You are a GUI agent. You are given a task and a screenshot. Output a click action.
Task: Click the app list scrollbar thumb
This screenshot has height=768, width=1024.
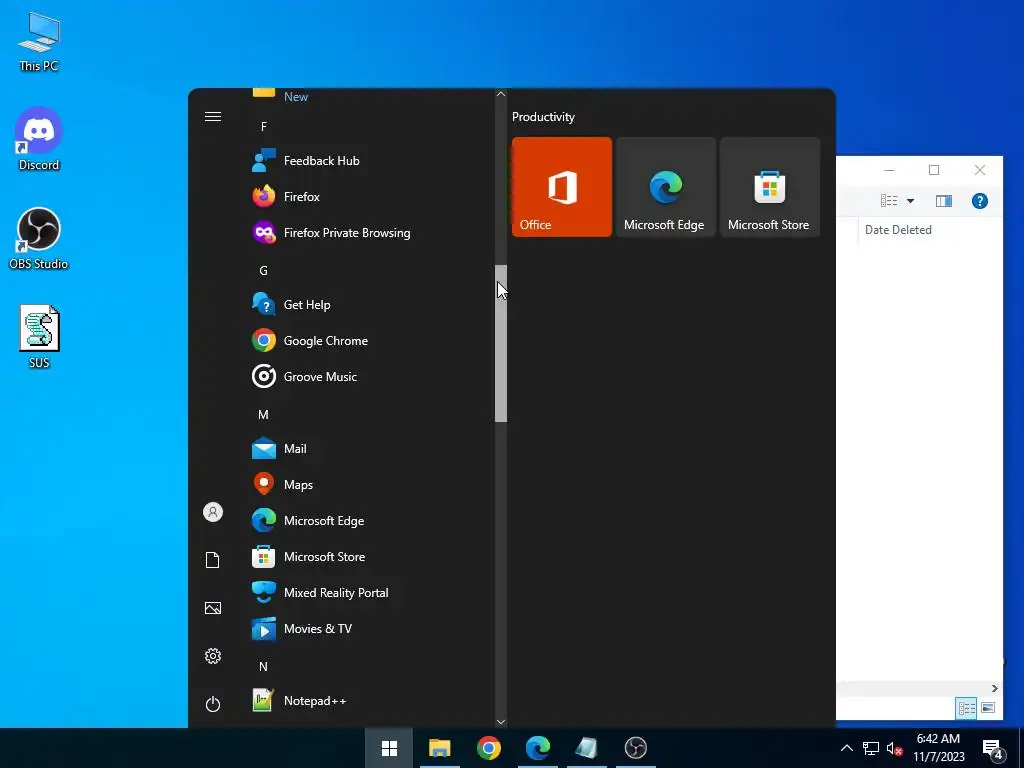click(501, 344)
